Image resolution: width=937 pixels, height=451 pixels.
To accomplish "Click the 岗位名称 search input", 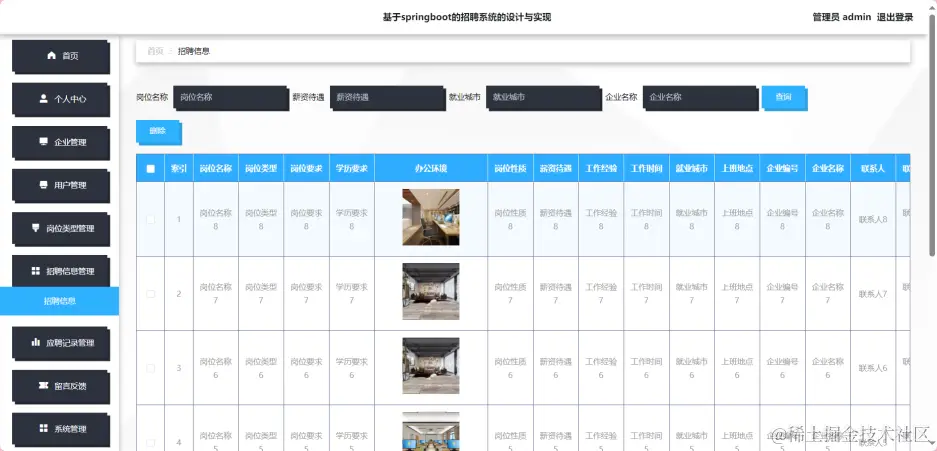I will [231, 98].
